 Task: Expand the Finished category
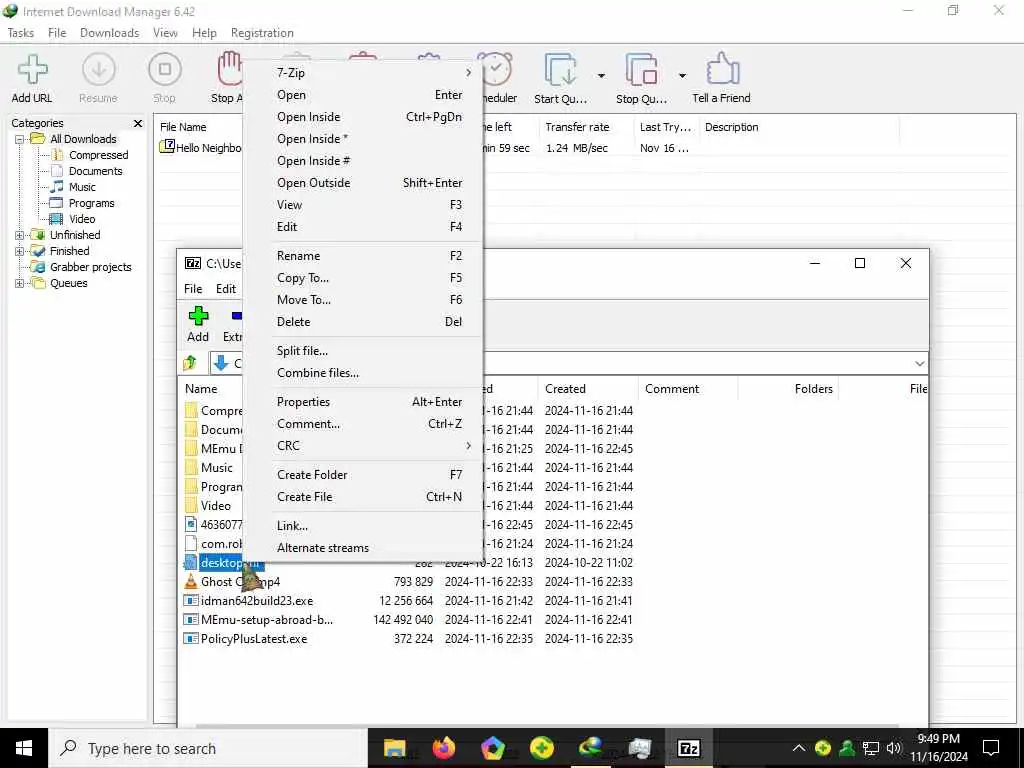[x=20, y=251]
